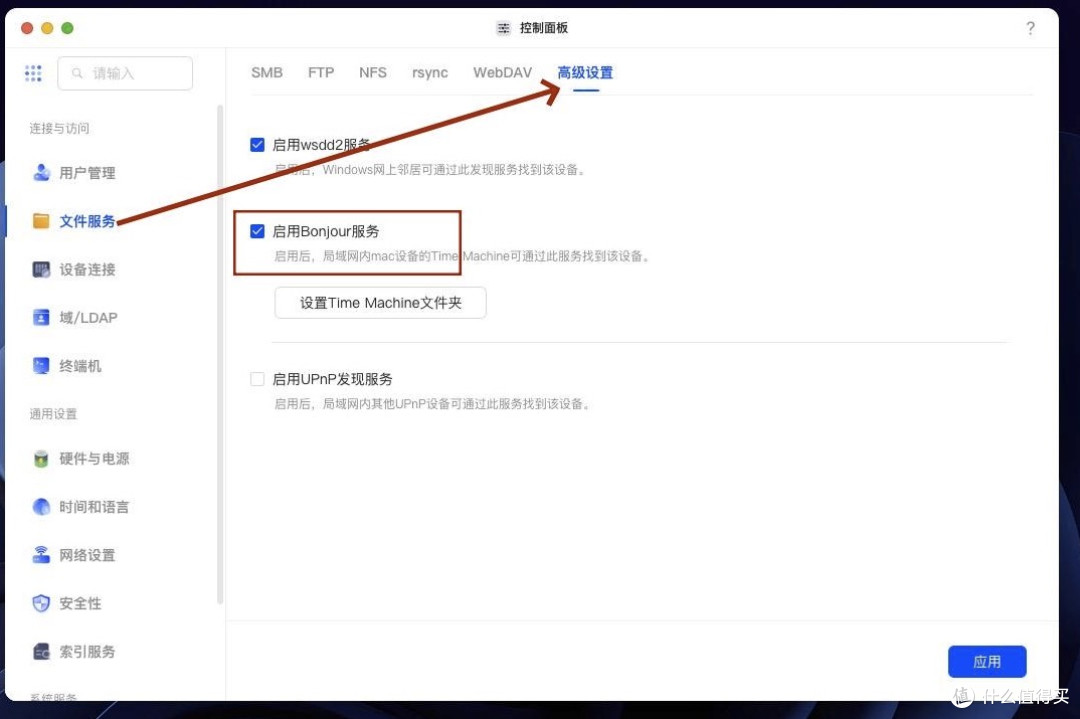Click the 启用wsdd2服务 label text
Screen dimensions: 1080x719
pos(321,145)
